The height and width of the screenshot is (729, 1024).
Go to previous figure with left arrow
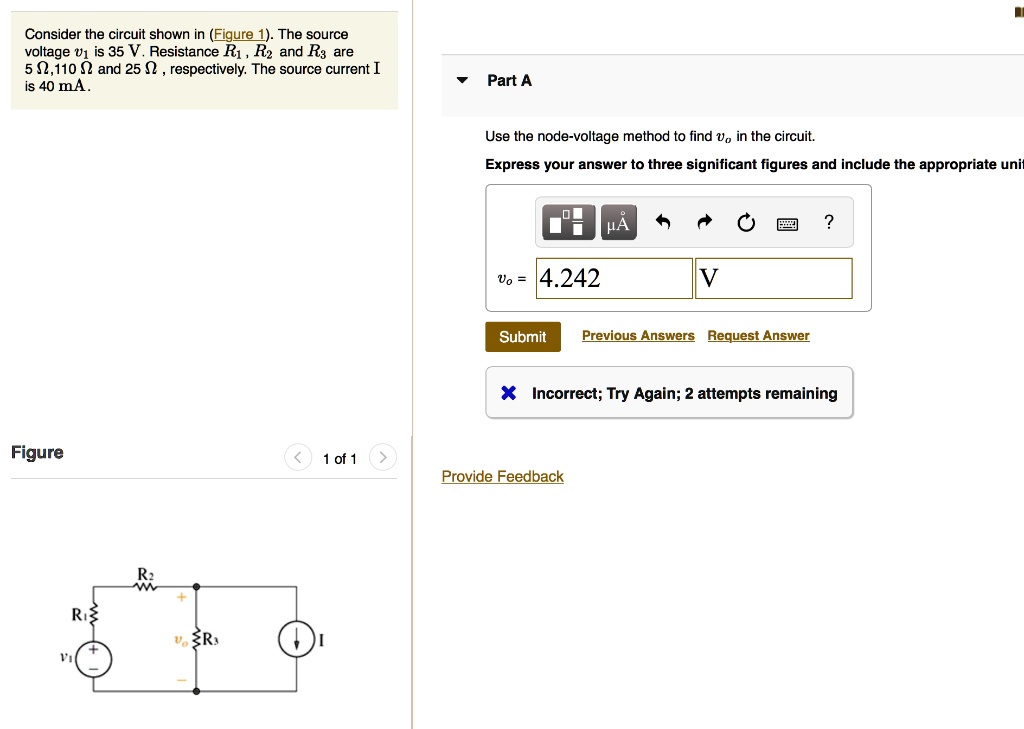coord(297,457)
